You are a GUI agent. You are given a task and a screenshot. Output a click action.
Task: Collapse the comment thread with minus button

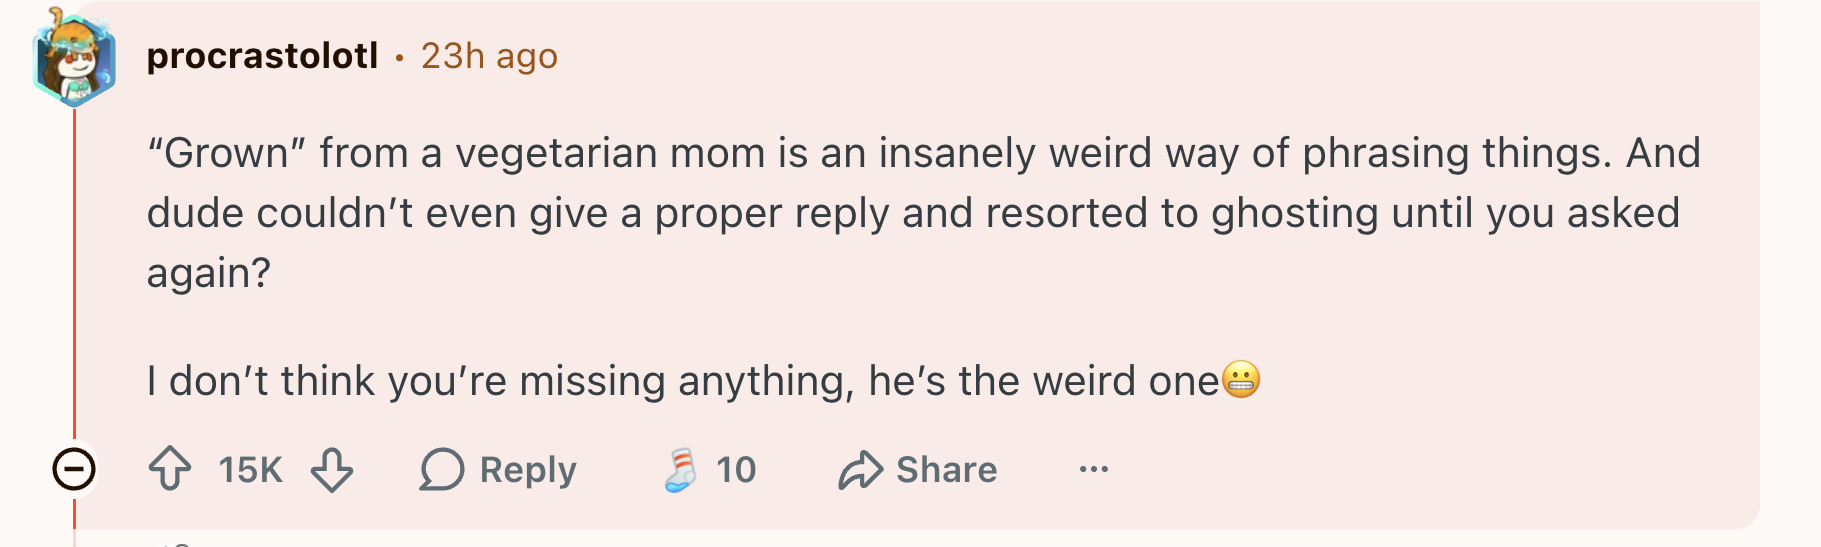pos(74,469)
